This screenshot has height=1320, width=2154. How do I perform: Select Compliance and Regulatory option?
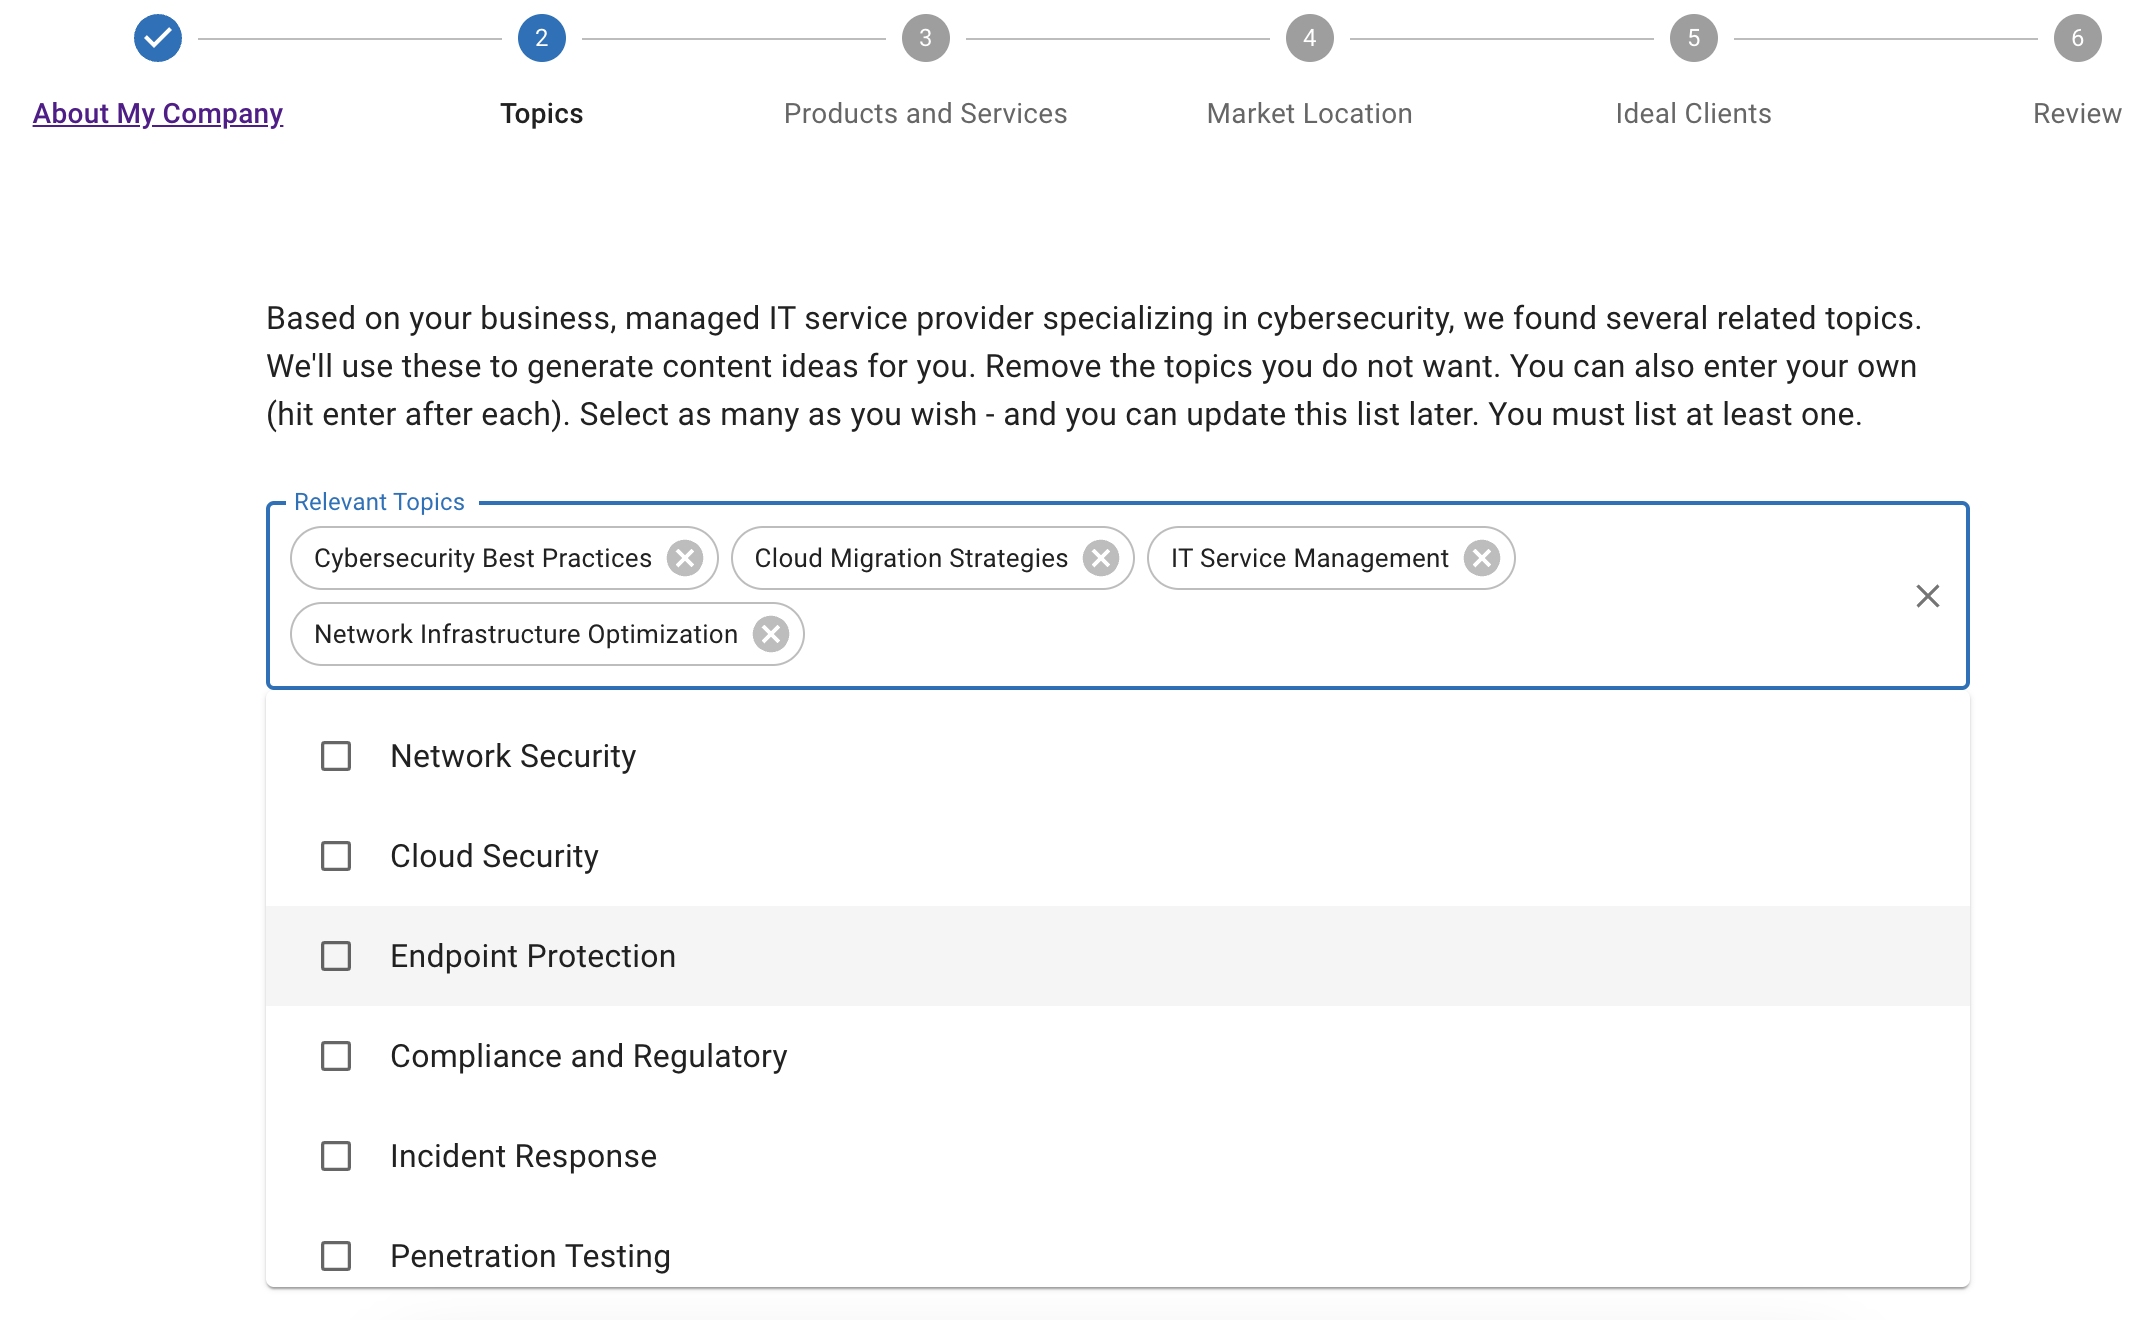coord(588,1056)
